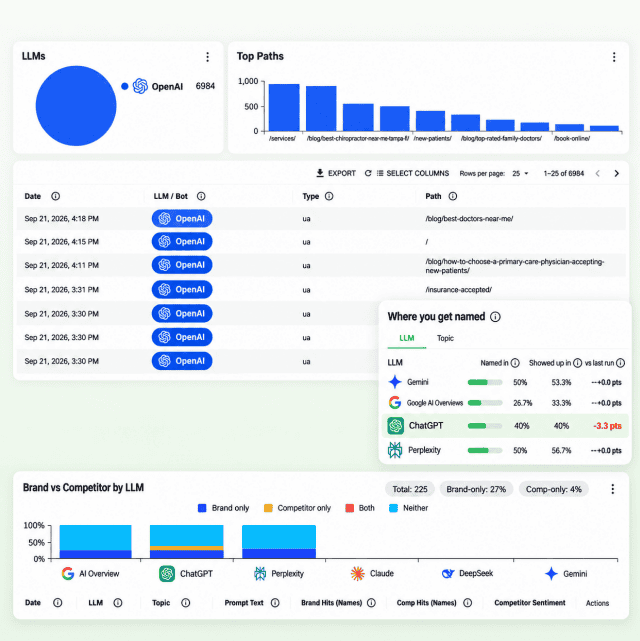Viewport: 640px width, 641px height.
Task: Toggle the Neither legend swatch
Action: click(393, 508)
